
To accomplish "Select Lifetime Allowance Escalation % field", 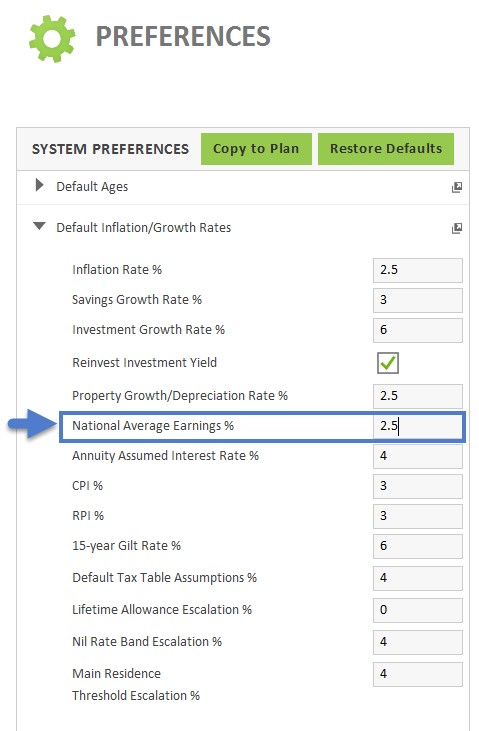I will 417,610.
